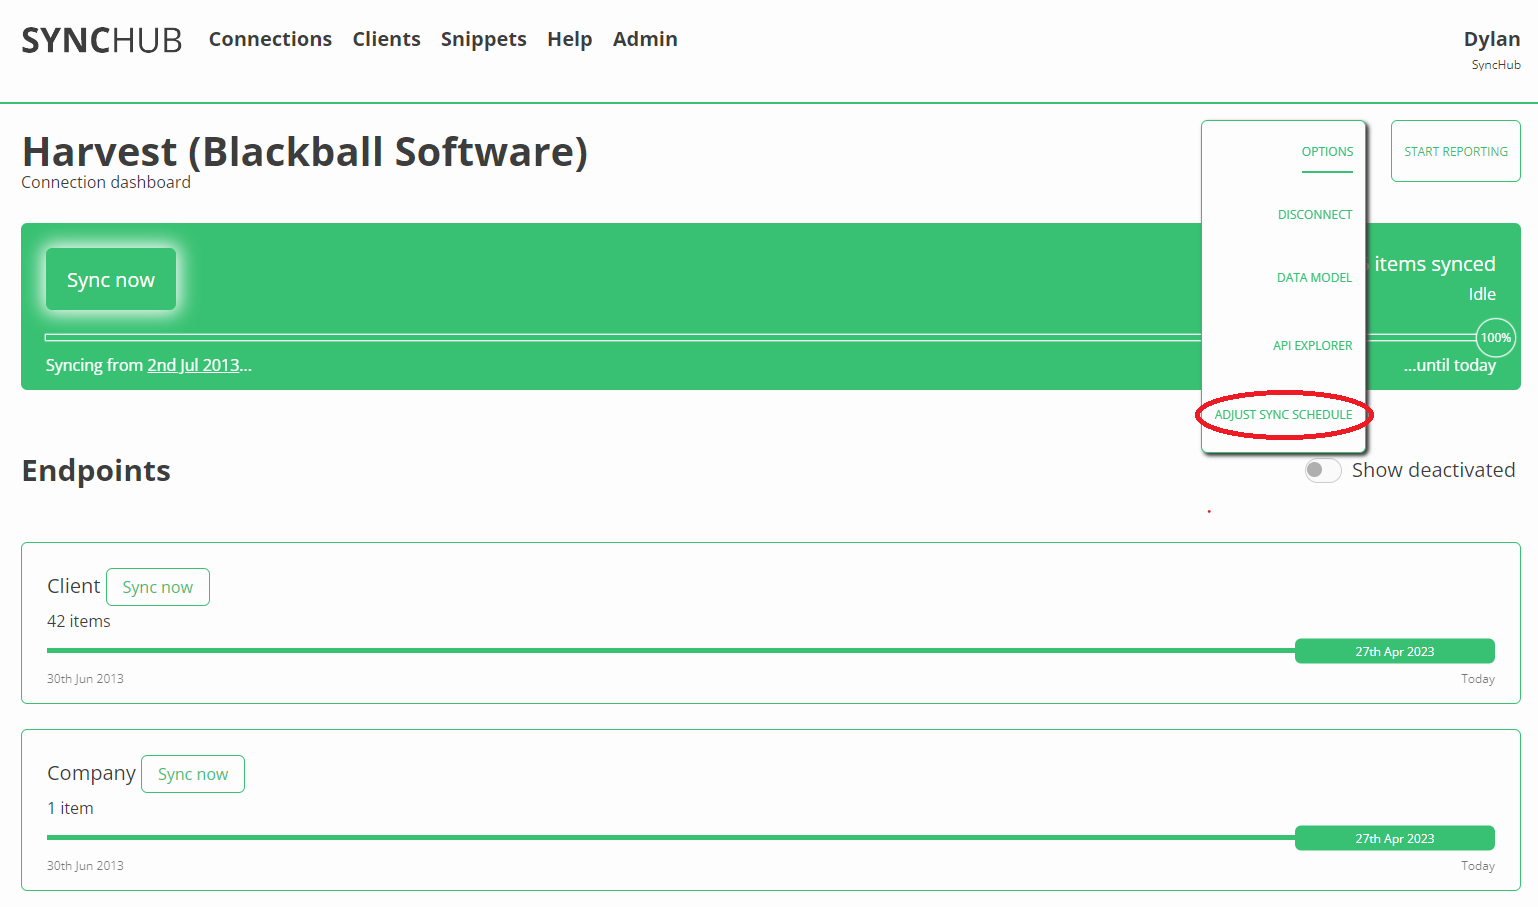Screen dimensions: 1538x907
Task: Click the START REPORTING button
Action: coord(1455,151)
